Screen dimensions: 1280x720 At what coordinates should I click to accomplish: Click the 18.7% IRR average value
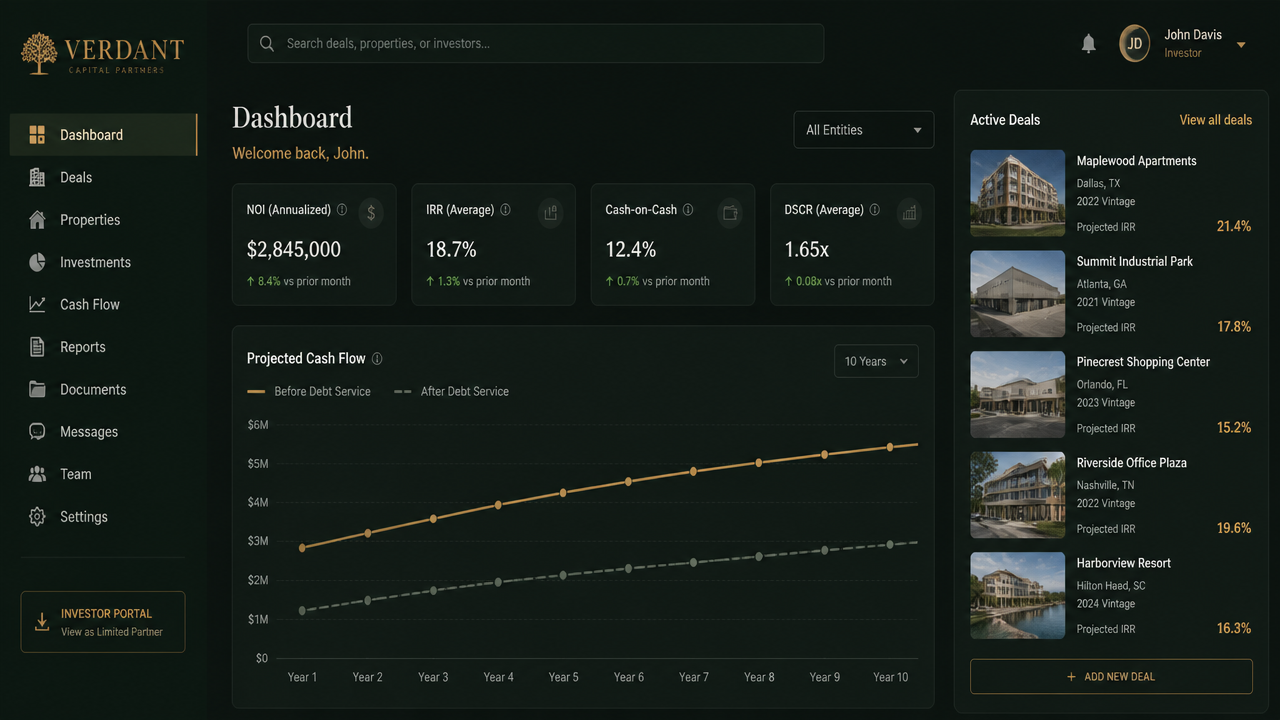pos(451,250)
